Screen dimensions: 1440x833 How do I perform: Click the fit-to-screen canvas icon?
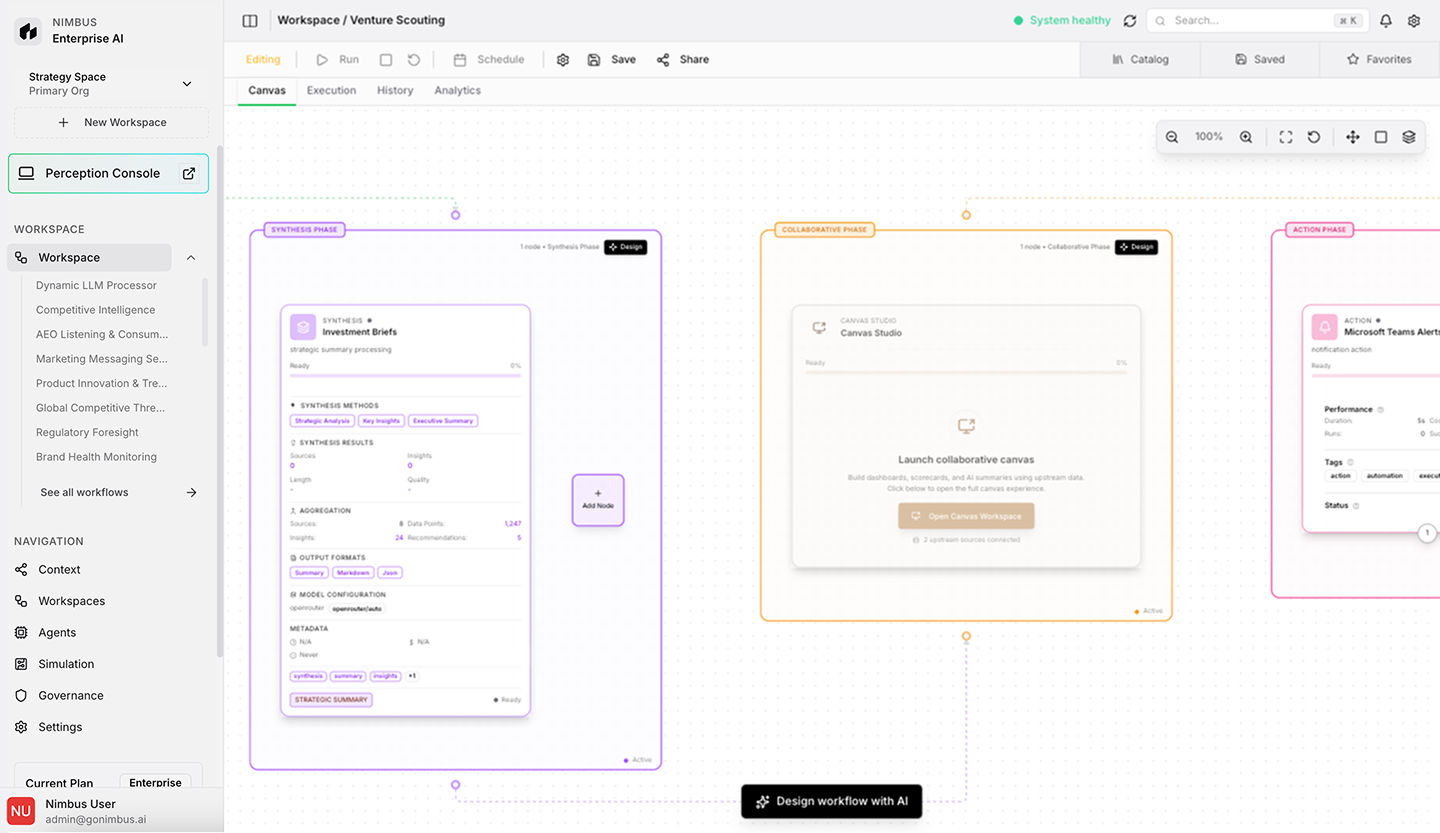coord(1286,137)
